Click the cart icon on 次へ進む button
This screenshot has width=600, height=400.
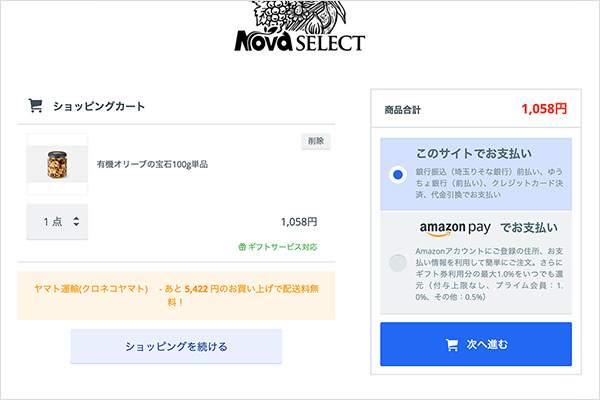pos(451,345)
